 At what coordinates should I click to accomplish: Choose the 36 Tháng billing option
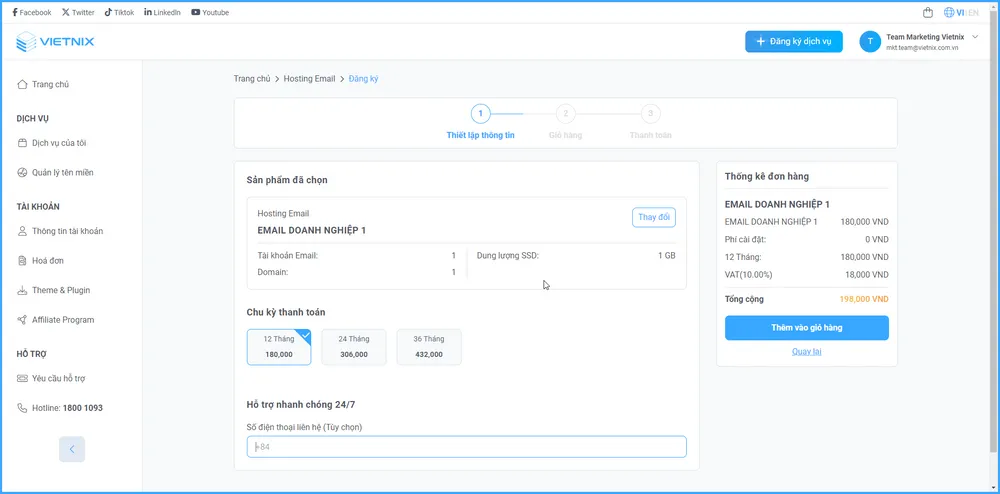pos(428,346)
